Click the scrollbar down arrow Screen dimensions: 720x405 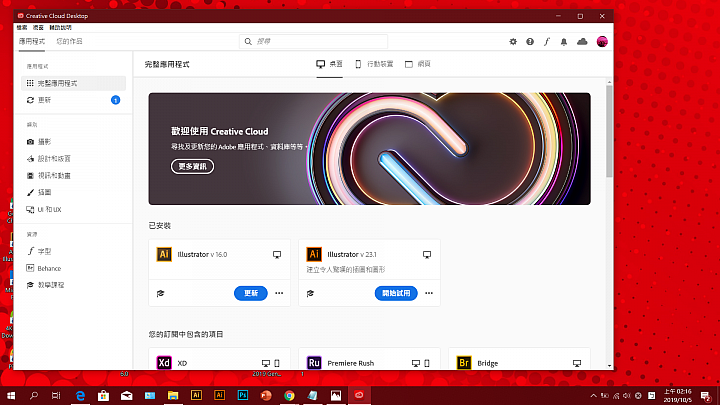pos(609,366)
